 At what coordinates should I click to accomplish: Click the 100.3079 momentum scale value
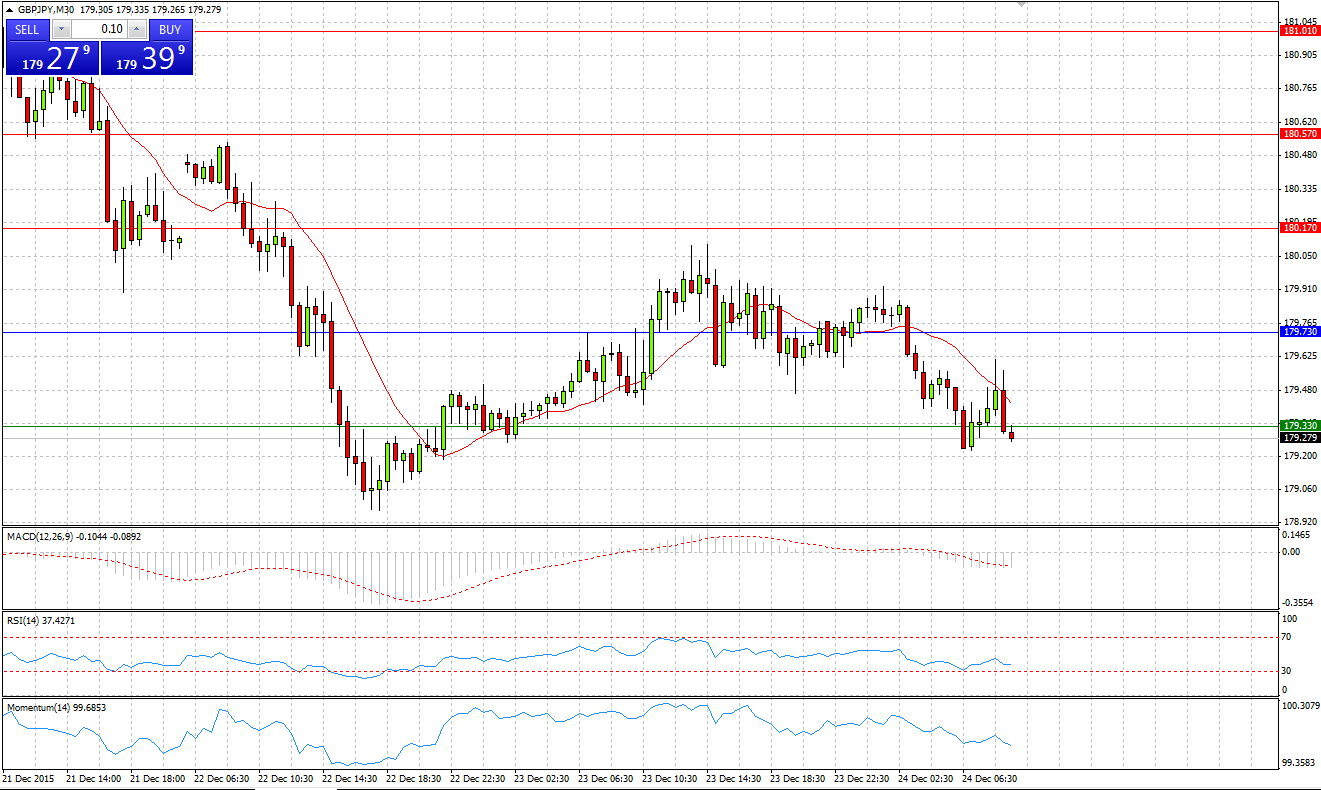click(1300, 707)
